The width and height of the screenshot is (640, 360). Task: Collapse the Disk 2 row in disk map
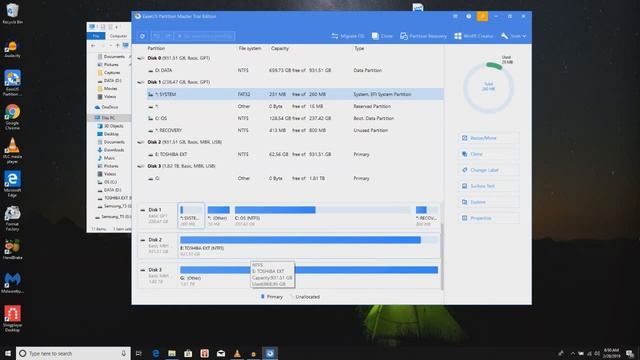(142, 240)
